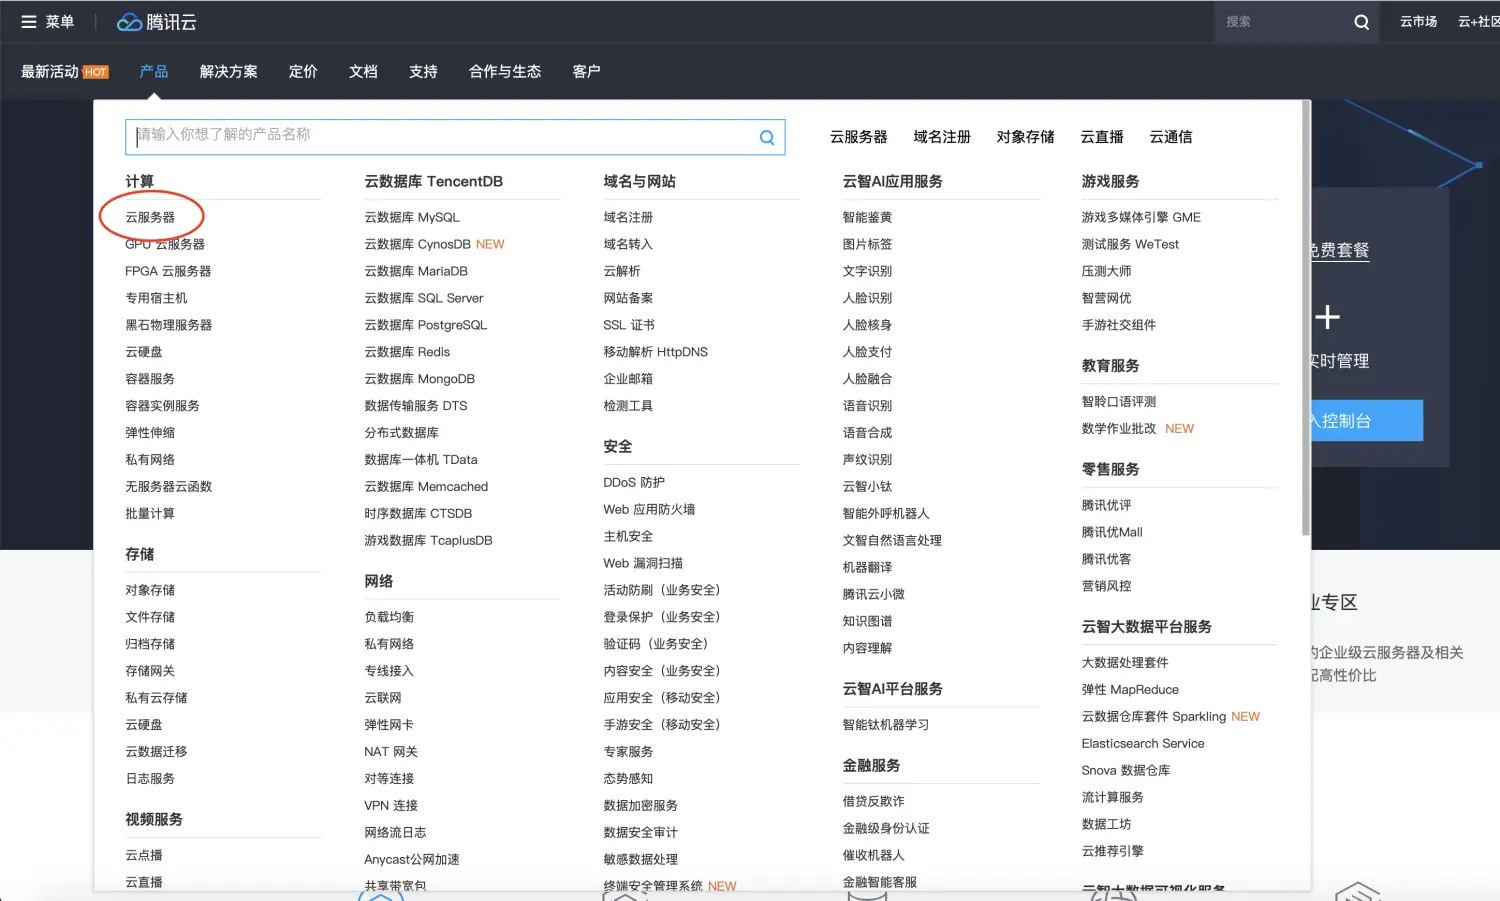Open 对象存储 under 存储
Image resolution: width=1500 pixels, height=901 pixels.
pyautogui.click(x=150, y=591)
